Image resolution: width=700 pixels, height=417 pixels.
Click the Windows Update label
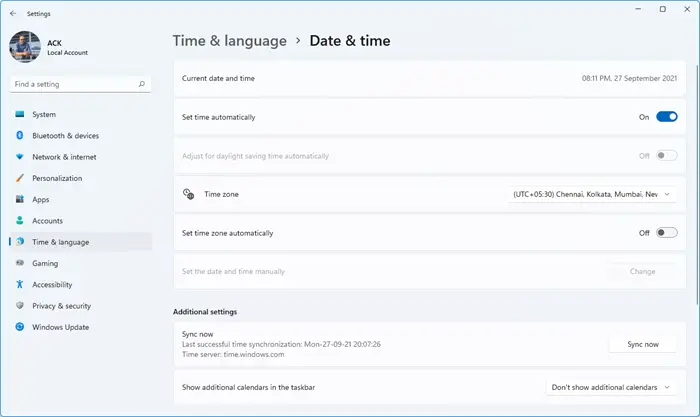coord(61,327)
